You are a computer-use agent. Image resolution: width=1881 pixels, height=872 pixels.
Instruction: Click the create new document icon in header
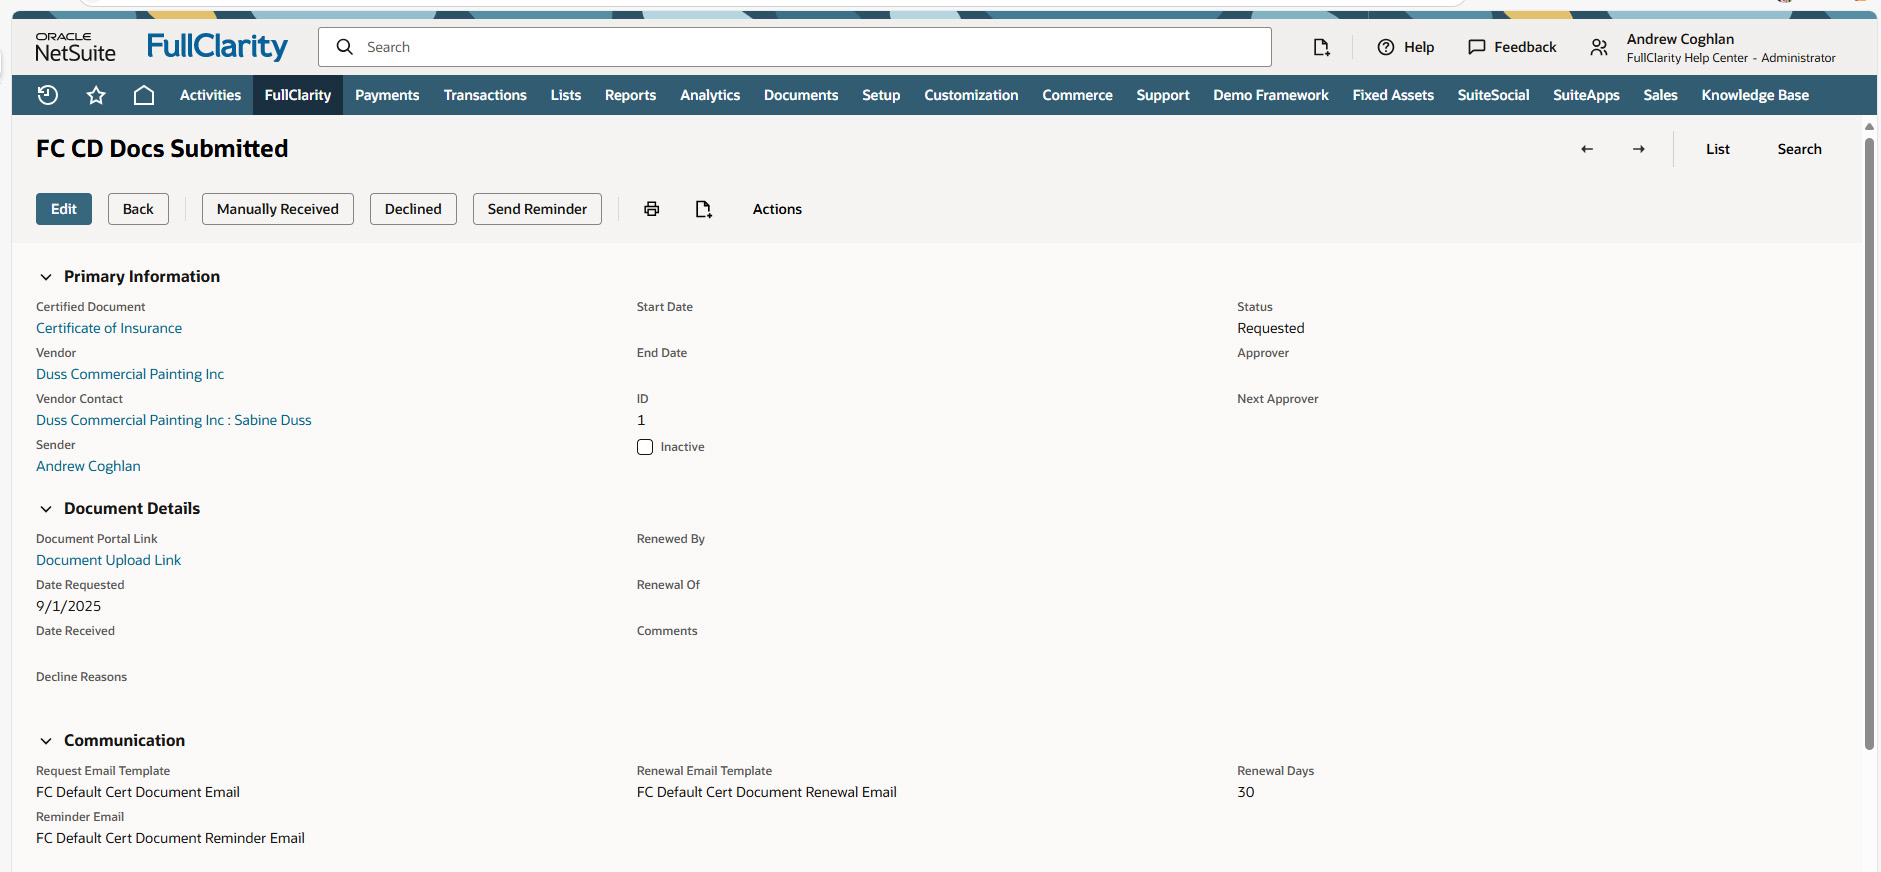coord(1321,47)
